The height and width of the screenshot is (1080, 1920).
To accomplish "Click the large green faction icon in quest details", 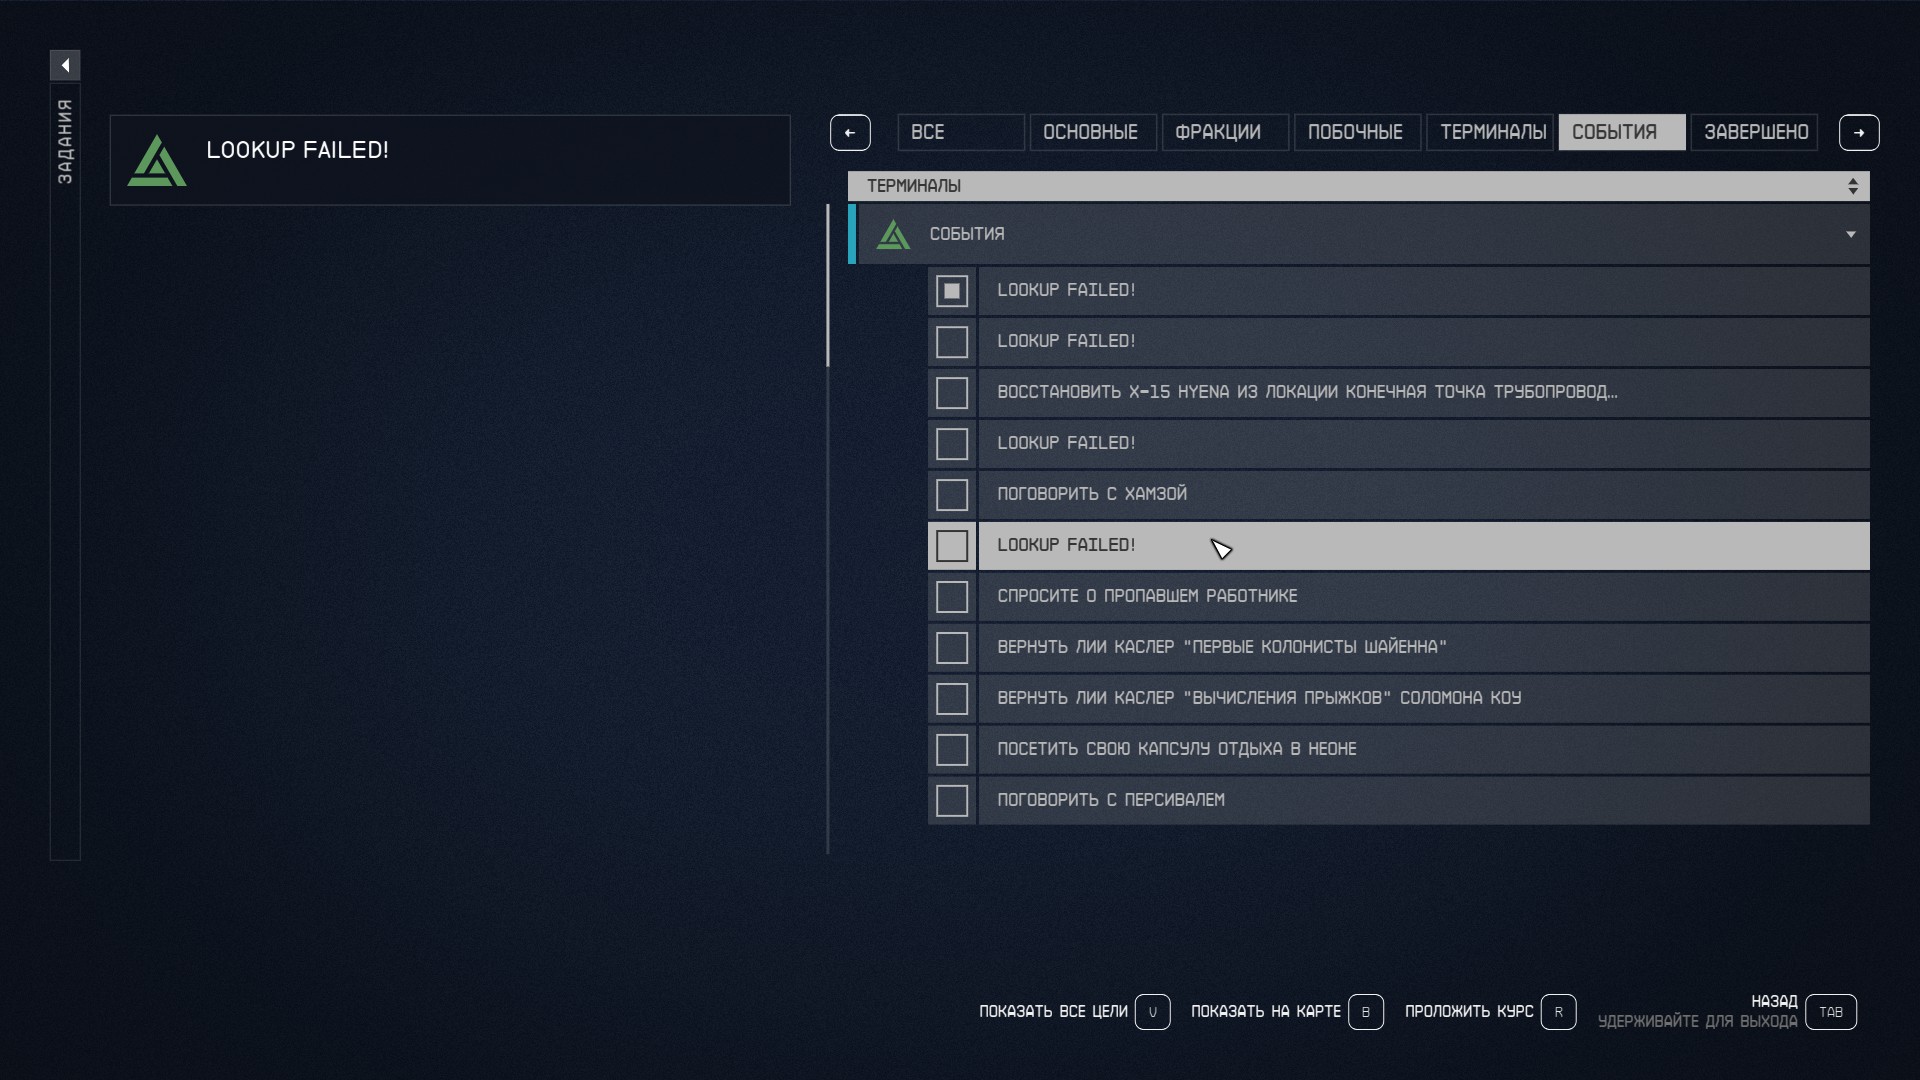I will [157, 161].
